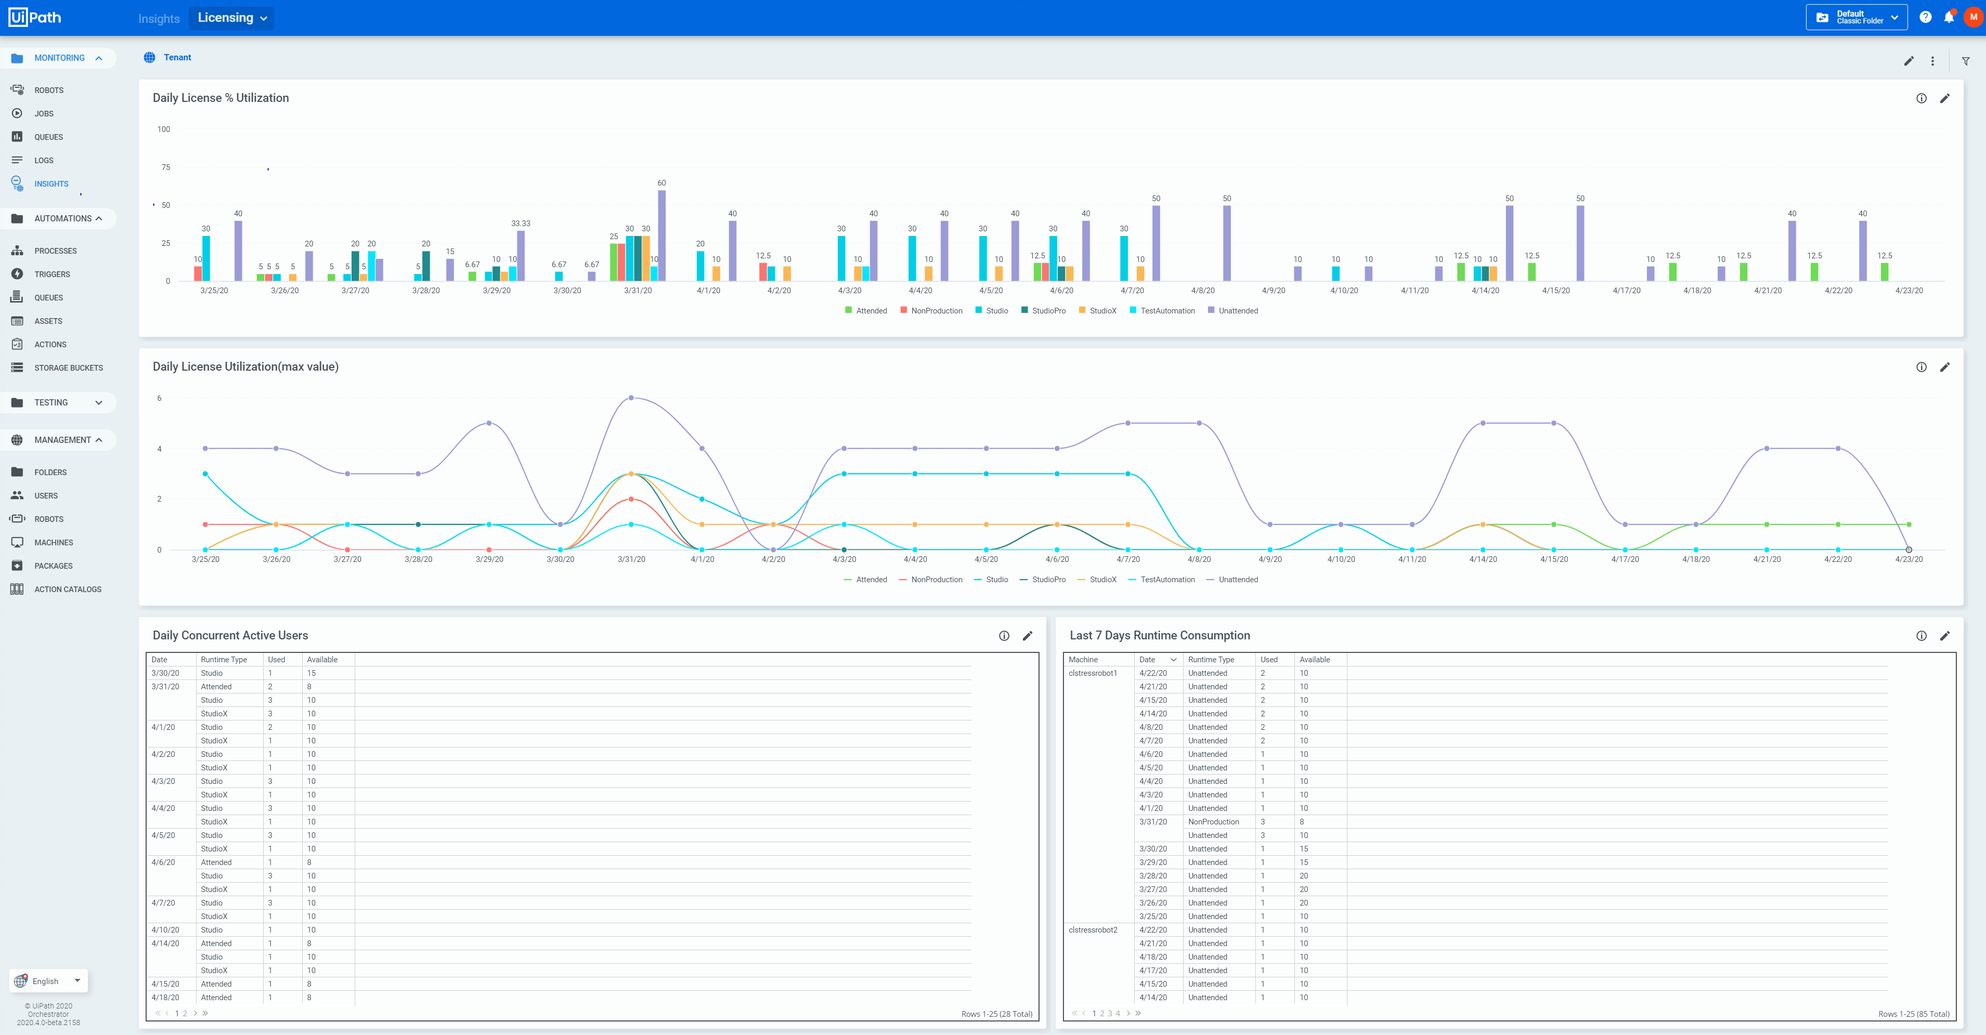Expand the Testing section

(x=99, y=402)
